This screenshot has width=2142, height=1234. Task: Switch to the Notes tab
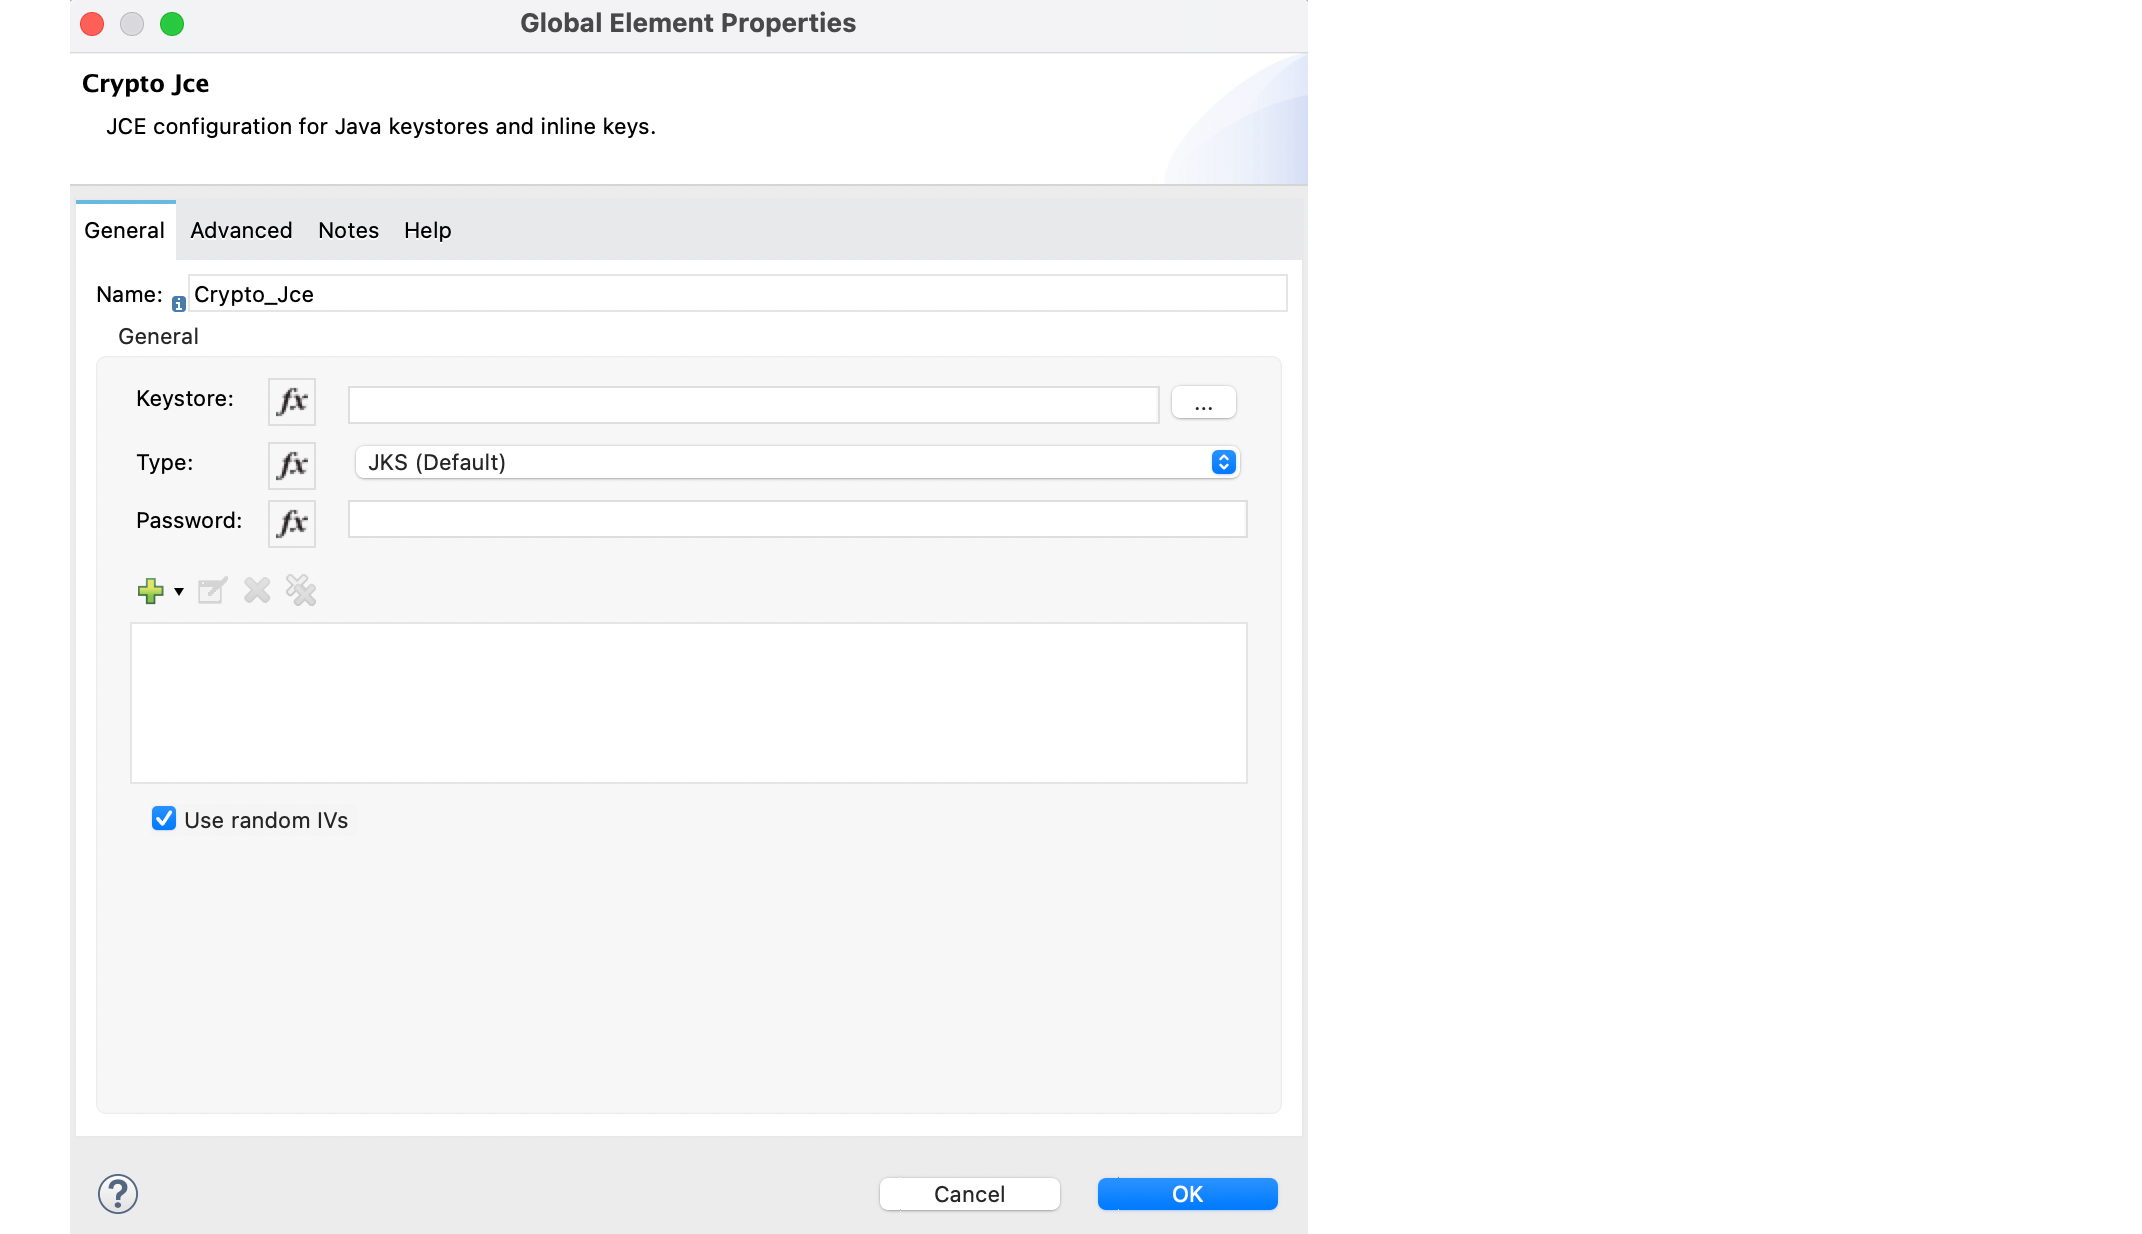click(347, 229)
